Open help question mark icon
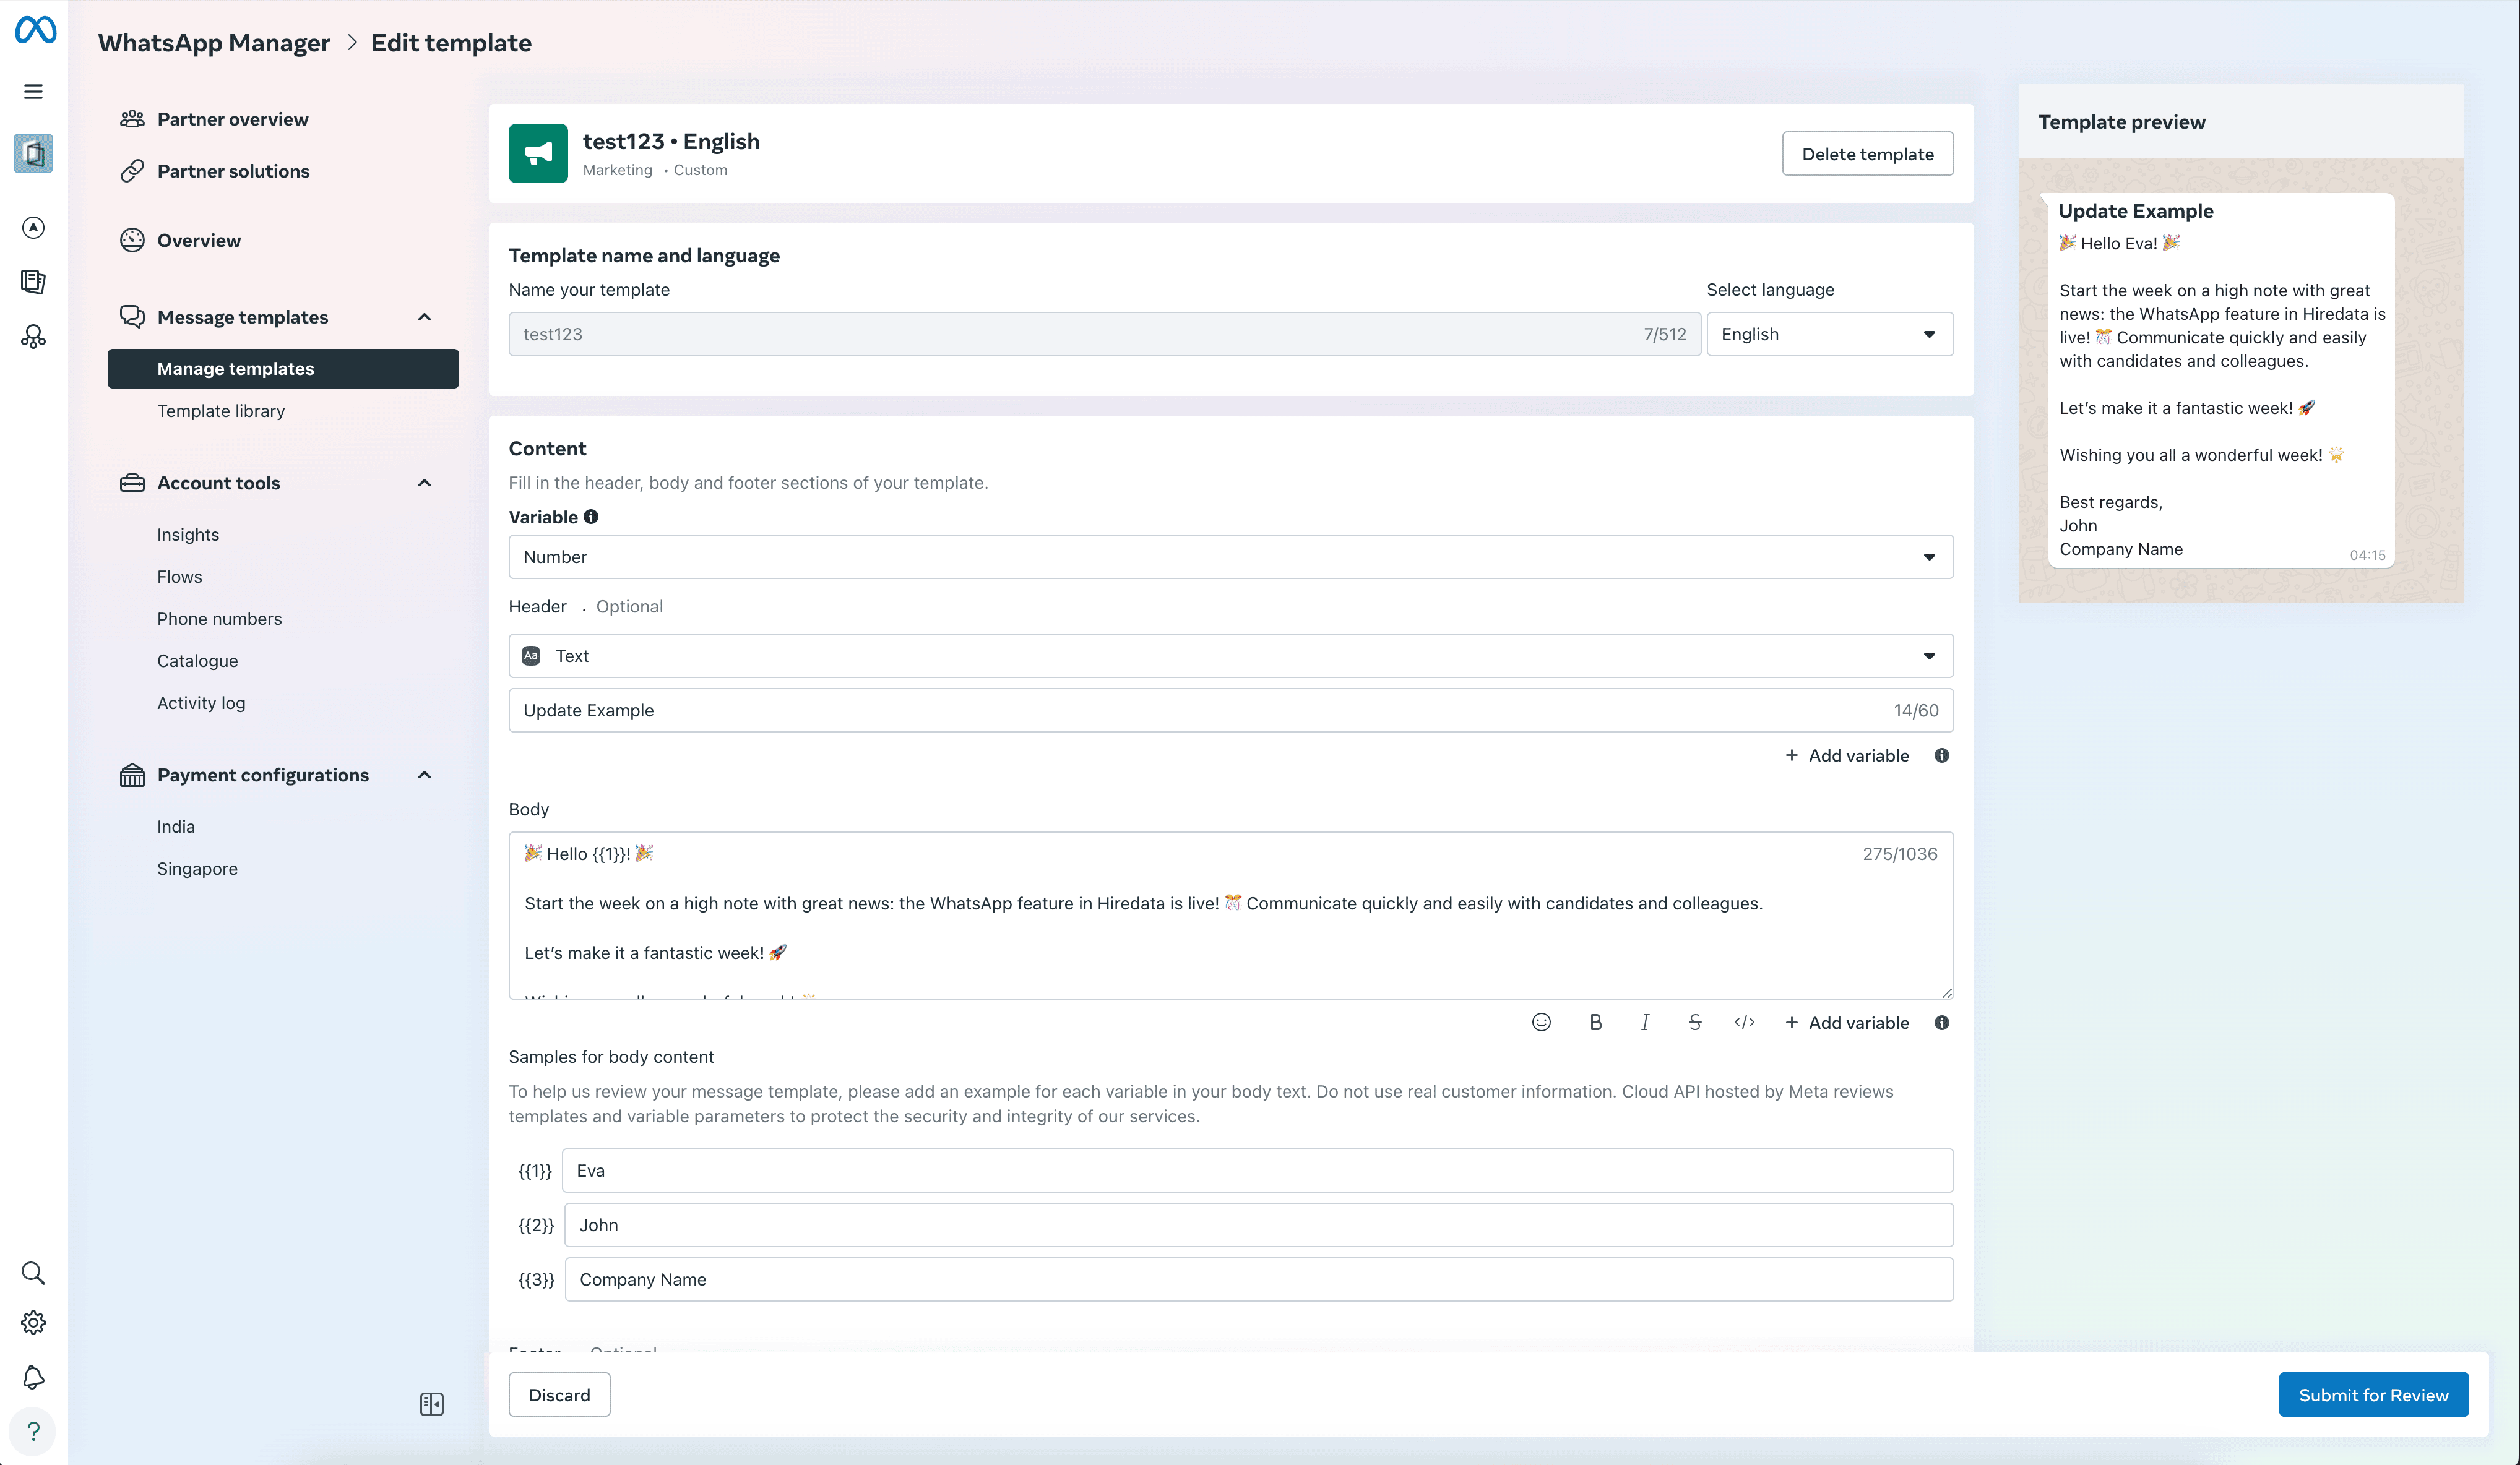This screenshot has width=2520, height=1465. 33,1431
